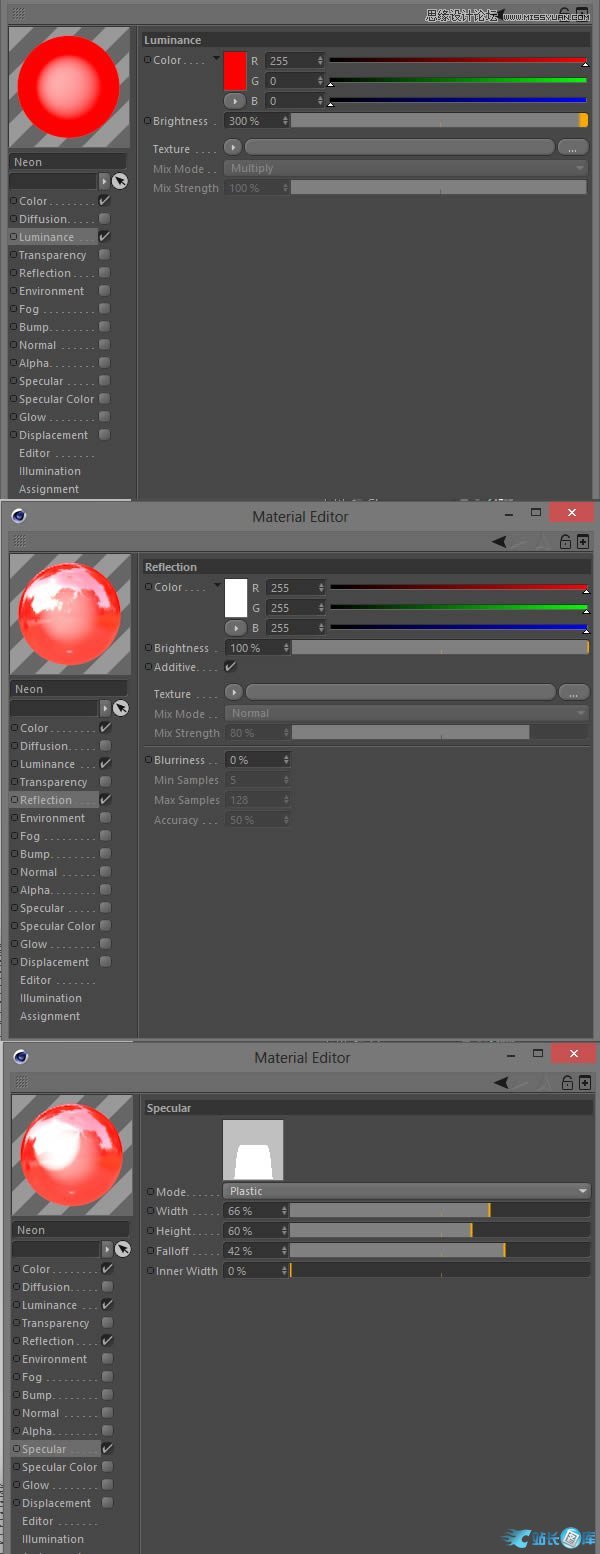The height and width of the screenshot is (1554, 600).
Task: Click the Cinema 4D logo in Reflection window title
Action: pos(19,516)
